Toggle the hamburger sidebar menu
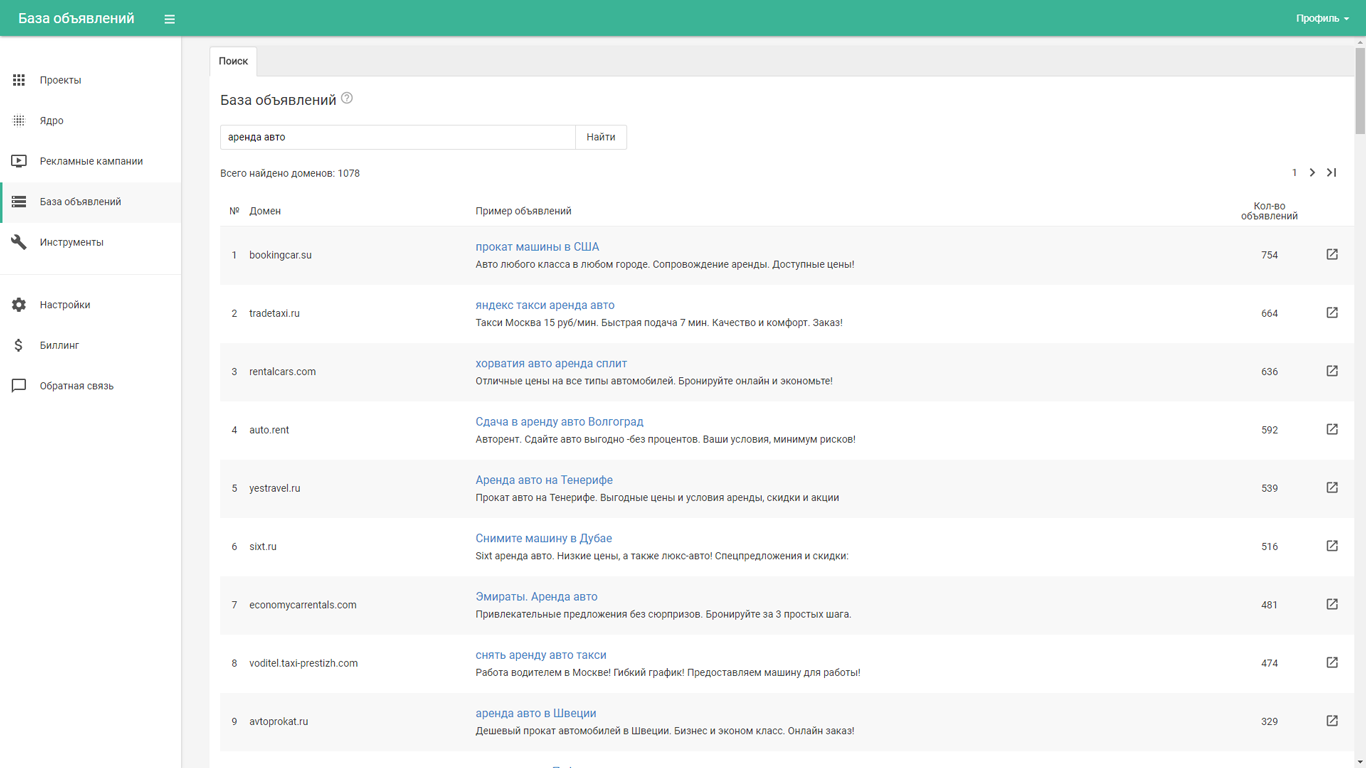Viewport: 1366px width, 768px height. coord(169,19)
